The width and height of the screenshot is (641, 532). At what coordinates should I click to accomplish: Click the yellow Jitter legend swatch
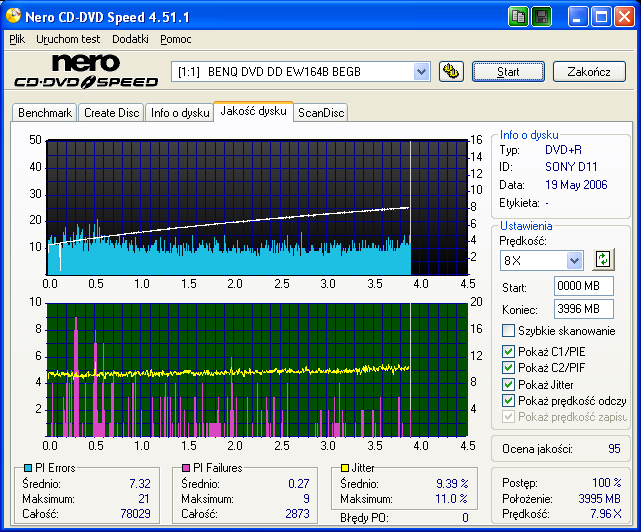pyautogui.click(x=345, y=468)
